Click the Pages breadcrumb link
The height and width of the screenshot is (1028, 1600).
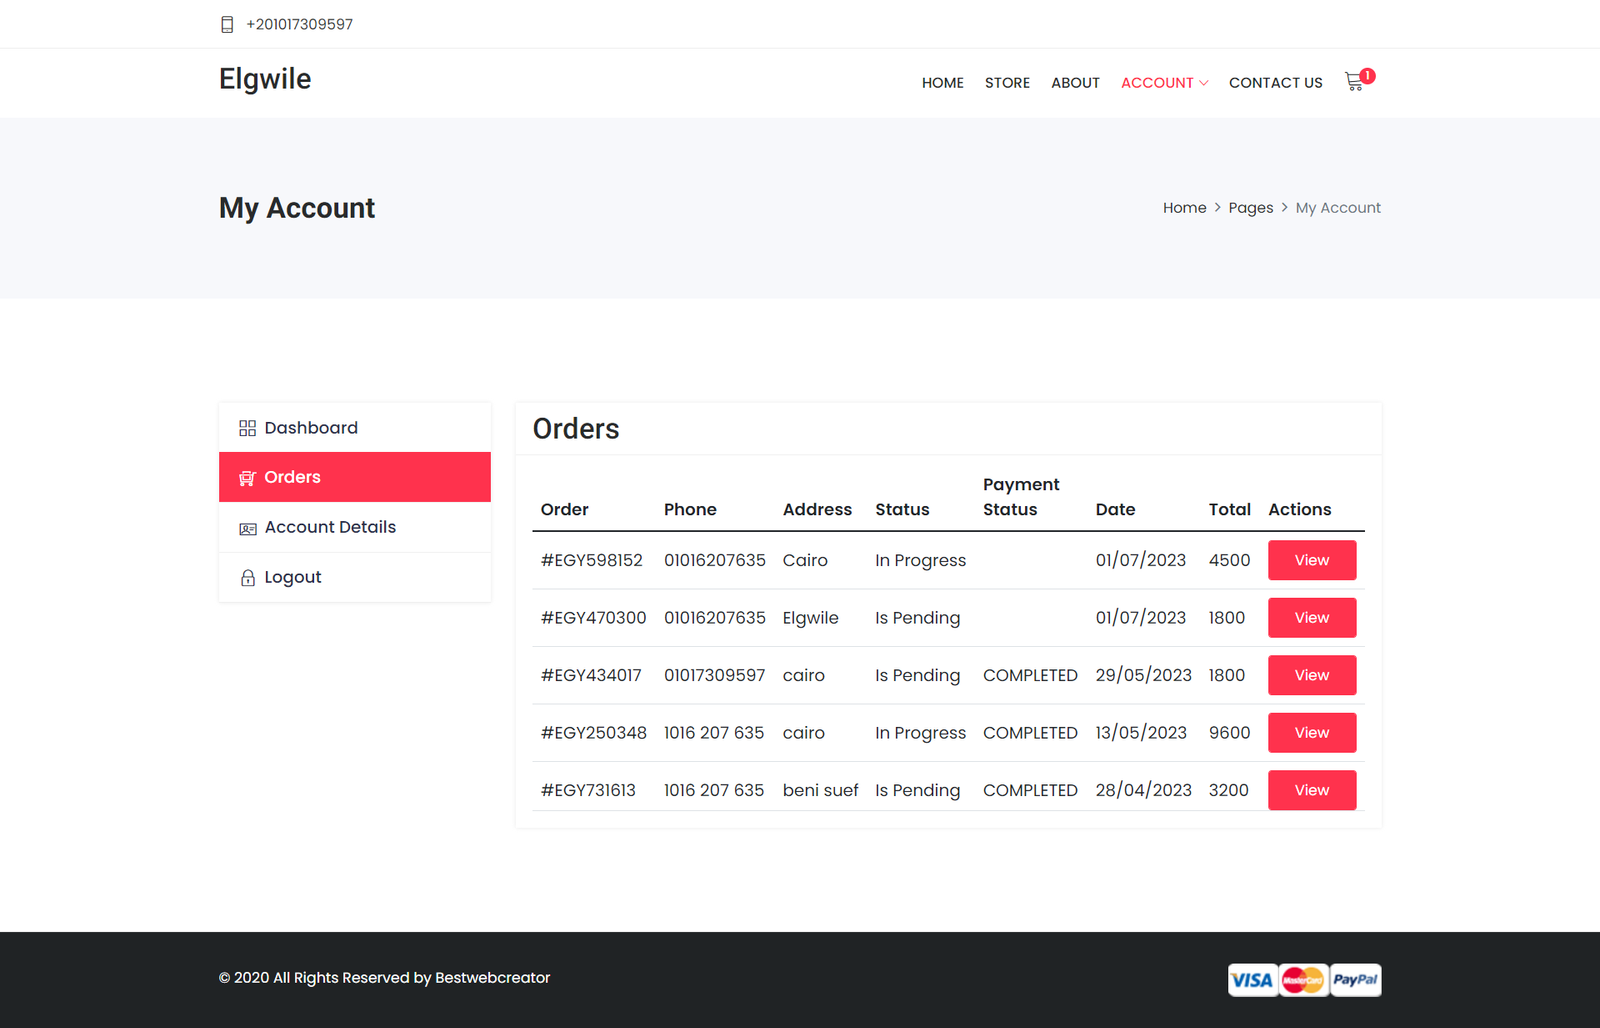pyautogui.click(x=1250, y=208)
